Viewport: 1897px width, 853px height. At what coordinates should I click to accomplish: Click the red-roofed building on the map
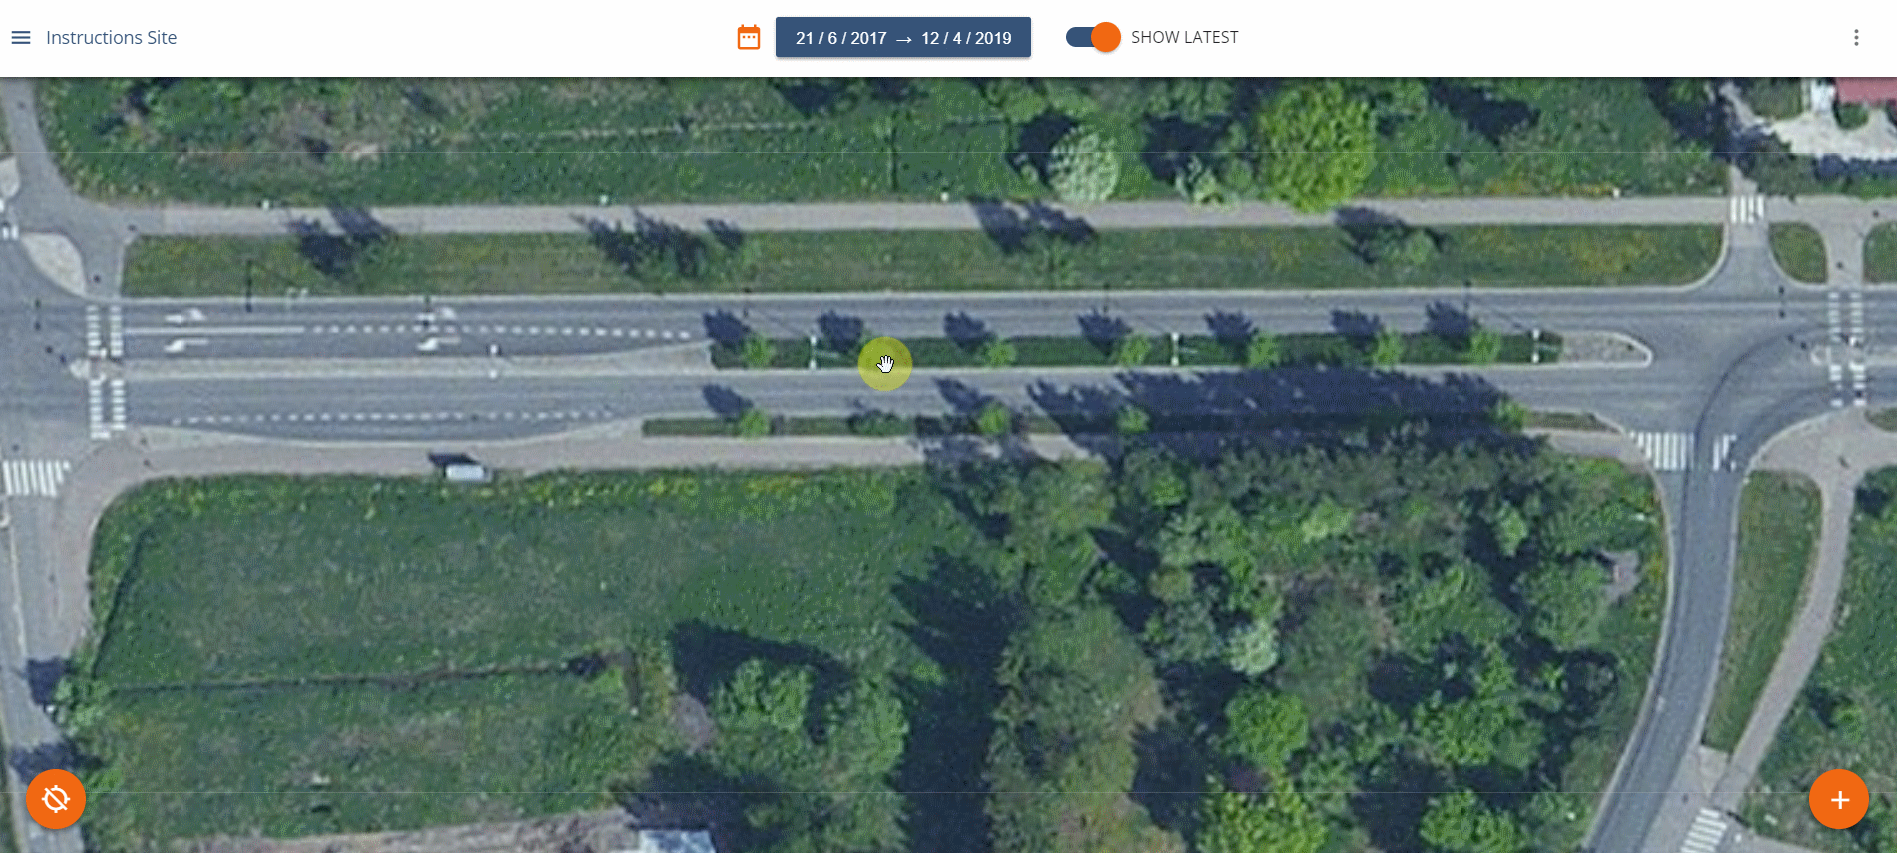pyautogui.click(x=1866, y=90)
